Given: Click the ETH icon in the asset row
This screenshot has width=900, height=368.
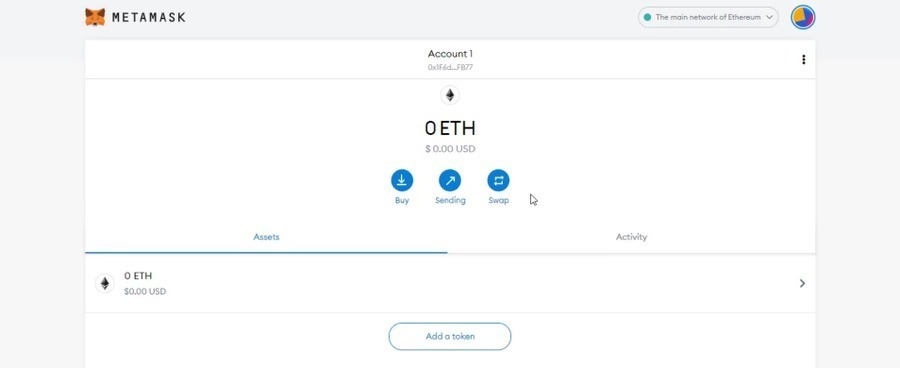Looking at the screenshot, I should (104, 283).
